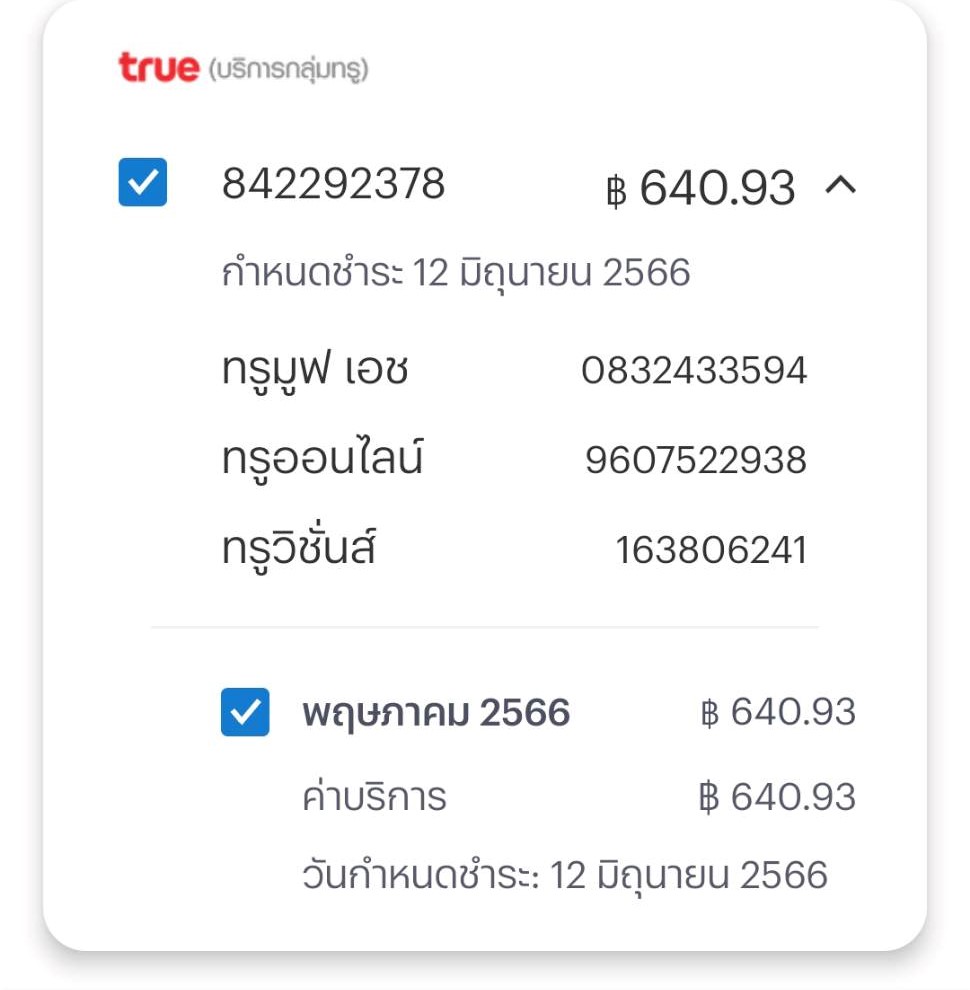Viewport: 970px width, 990px height.
Task: Click the red true logo
Action: coord(159,68)
